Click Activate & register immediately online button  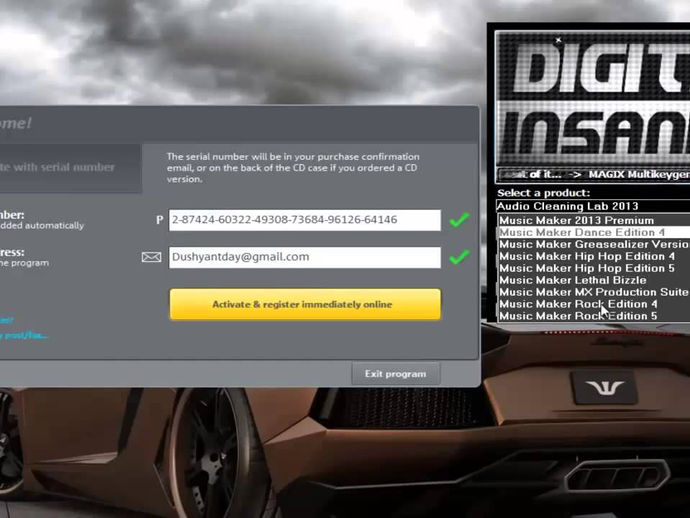pos(305,304)
